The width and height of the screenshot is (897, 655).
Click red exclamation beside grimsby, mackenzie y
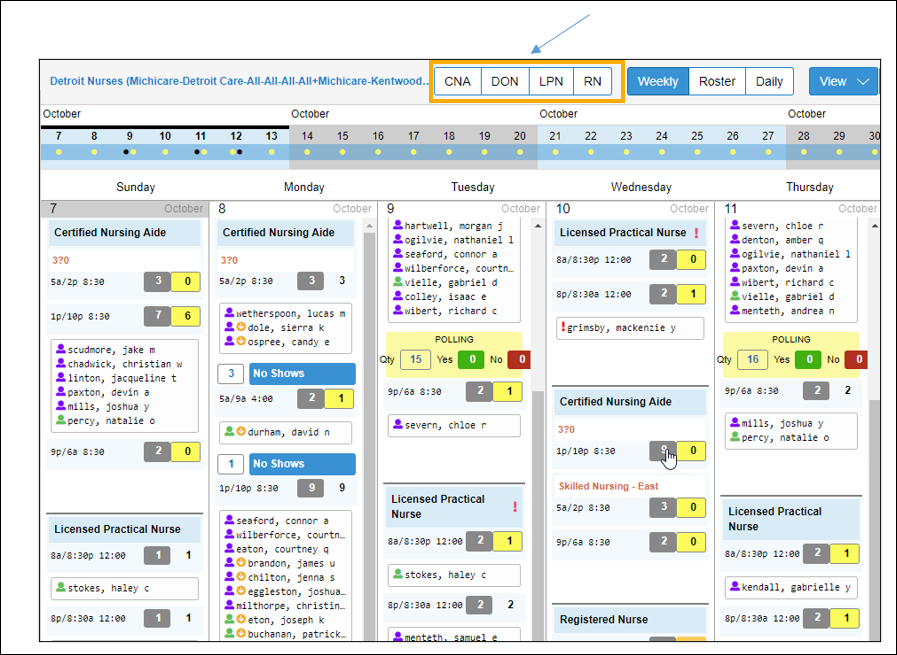click(563, 327)
